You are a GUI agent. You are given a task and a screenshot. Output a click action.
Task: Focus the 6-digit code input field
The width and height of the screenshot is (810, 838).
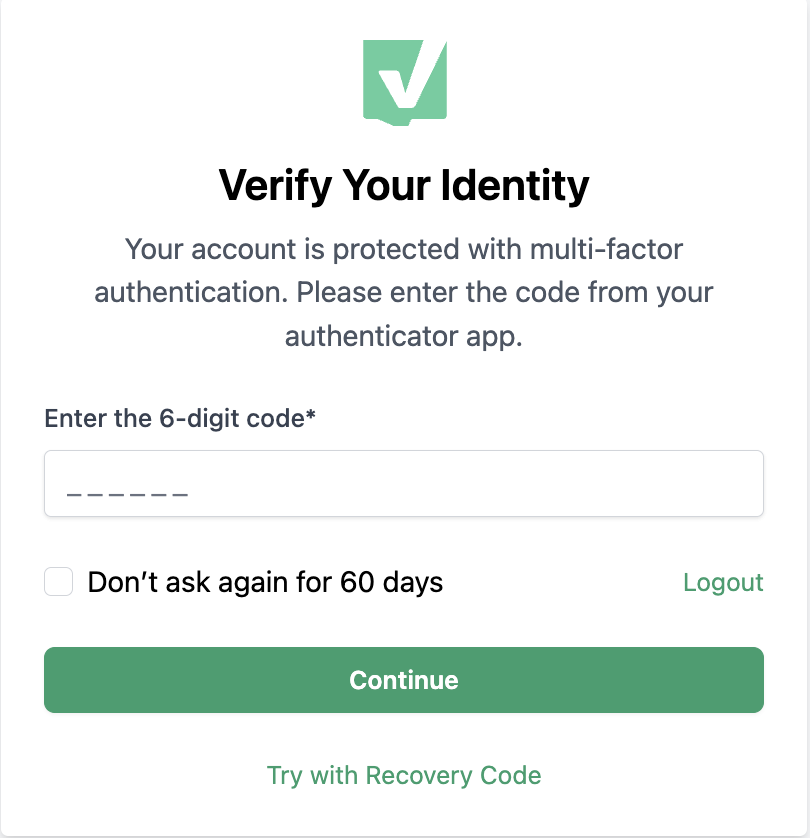pos(404,483)
